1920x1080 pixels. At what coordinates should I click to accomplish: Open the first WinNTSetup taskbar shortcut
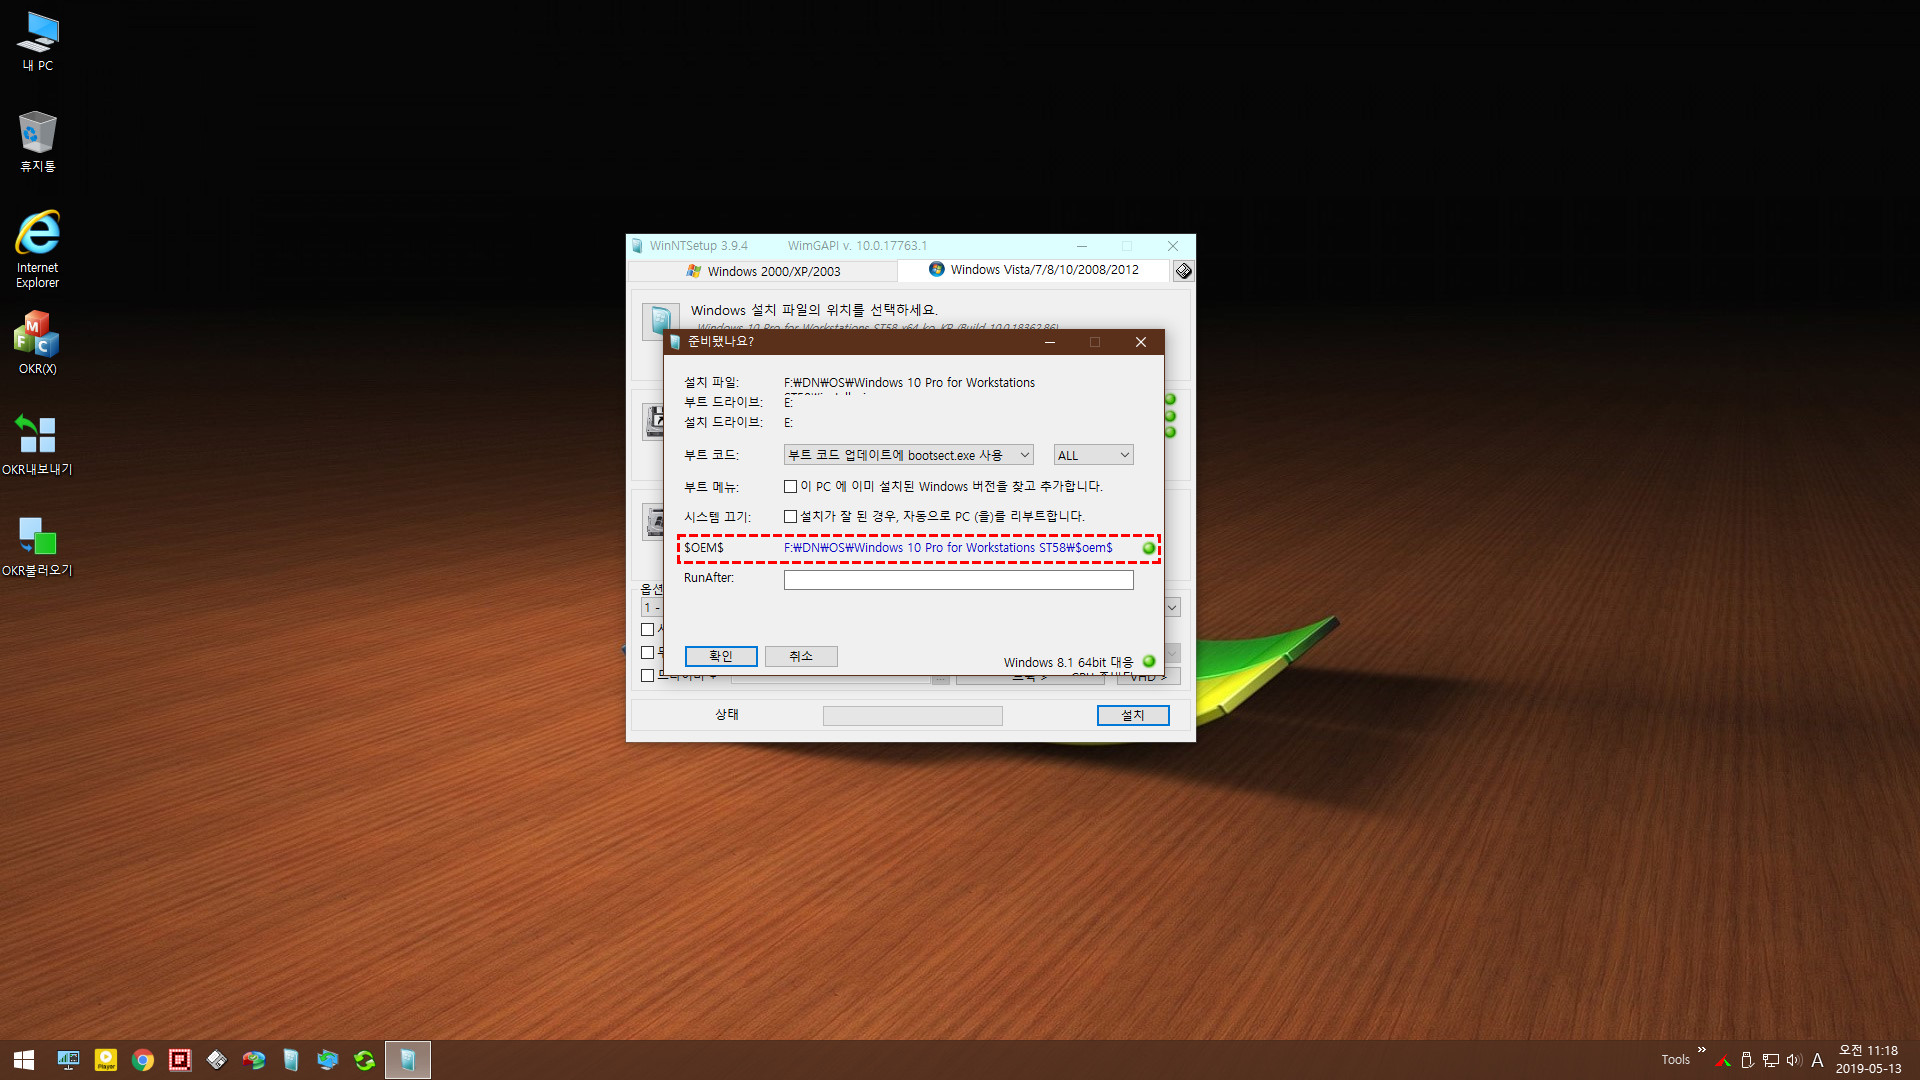(291, 1060)
